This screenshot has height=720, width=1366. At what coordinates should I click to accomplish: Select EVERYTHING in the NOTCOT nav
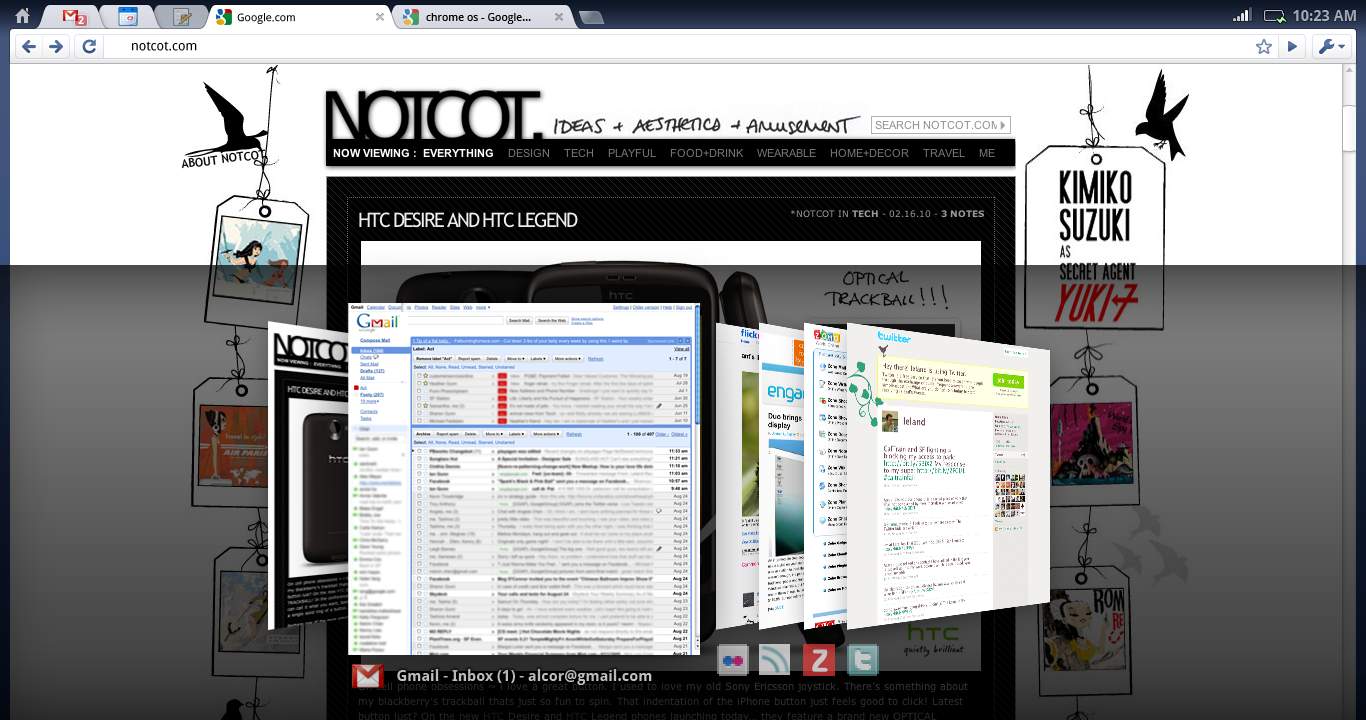[458, 153]
